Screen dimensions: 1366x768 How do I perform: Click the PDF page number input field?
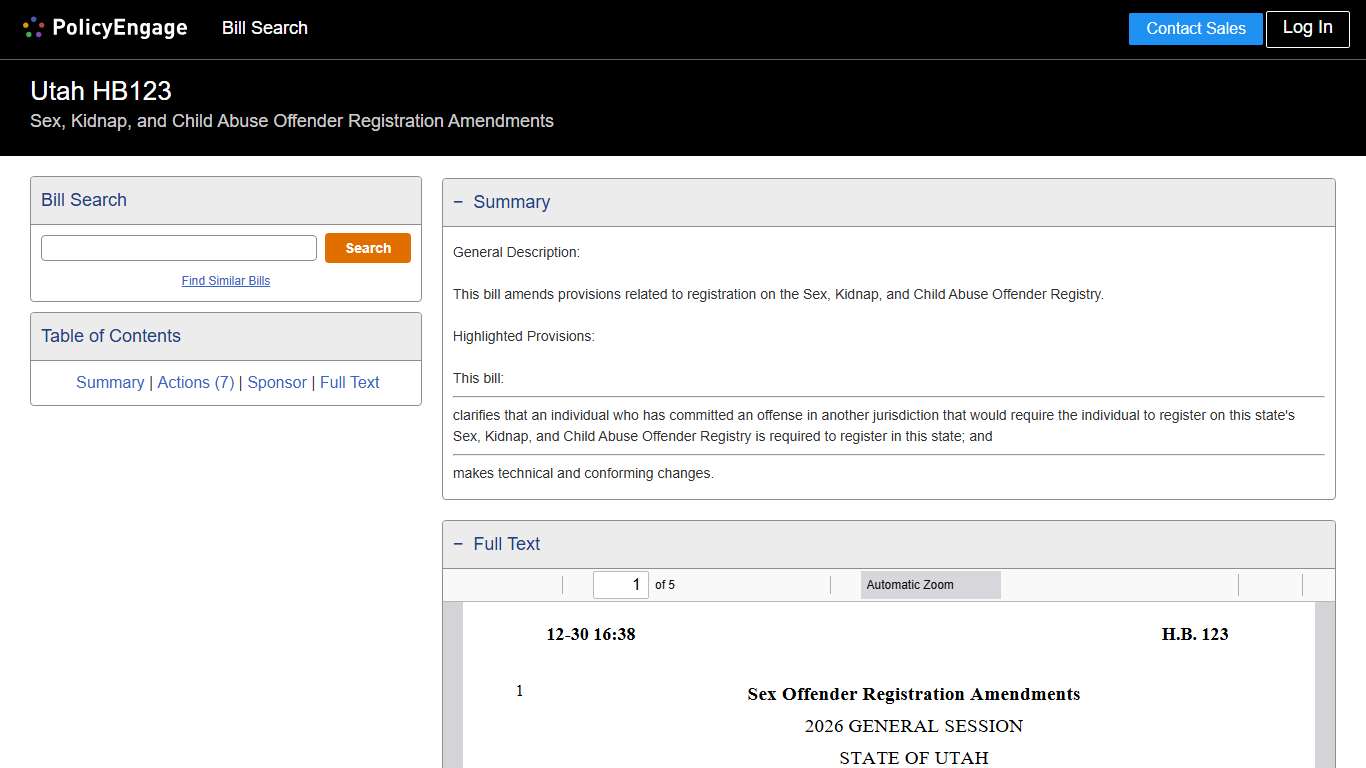pyautogui.click(x=620, y=584)
